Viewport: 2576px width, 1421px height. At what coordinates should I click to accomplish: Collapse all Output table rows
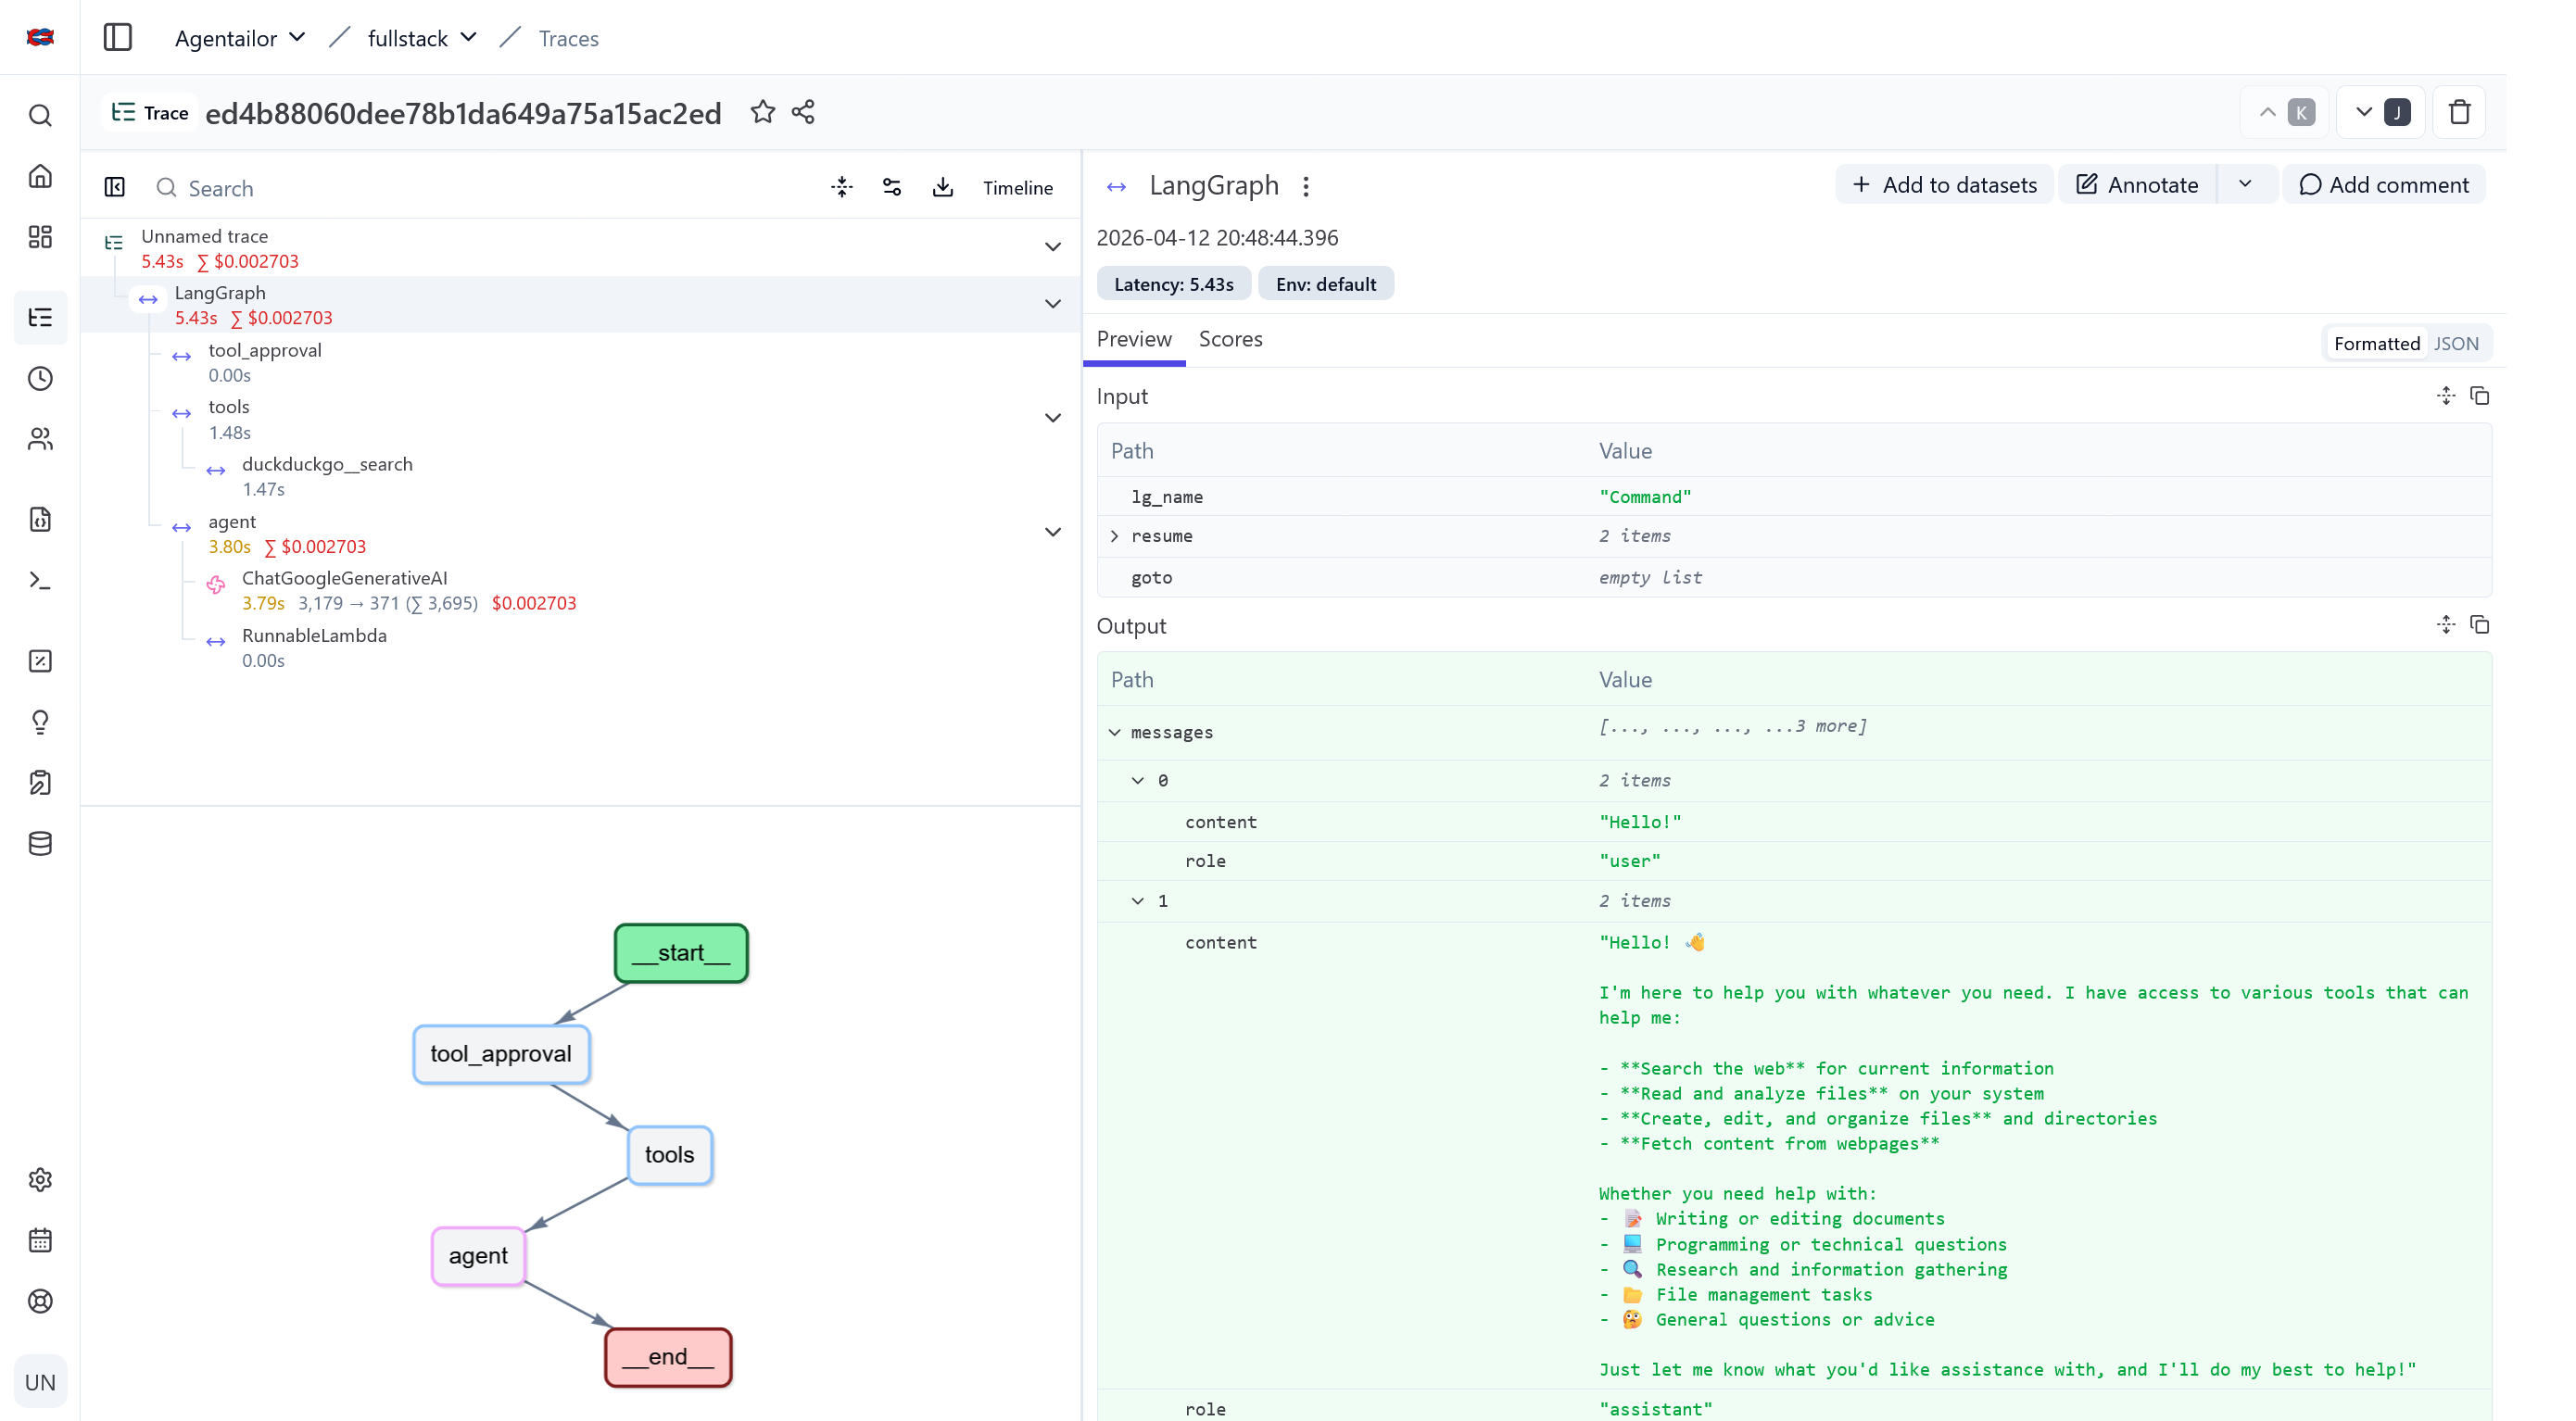coord(2446,625)
